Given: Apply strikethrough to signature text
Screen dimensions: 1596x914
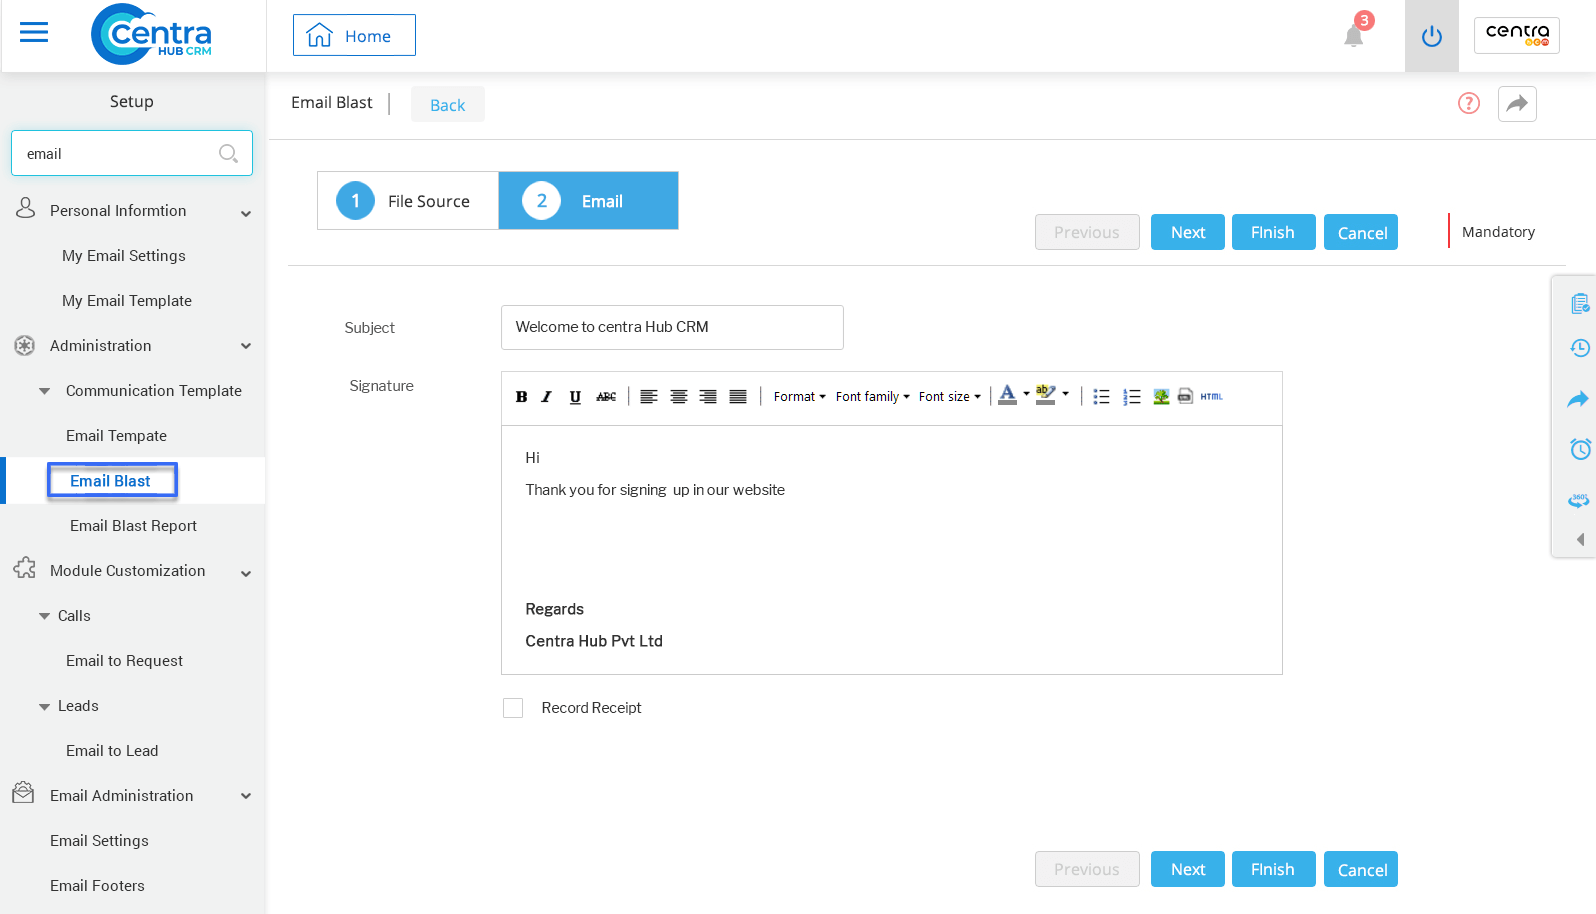Looking at the screenshot, I should pos(606,397).
